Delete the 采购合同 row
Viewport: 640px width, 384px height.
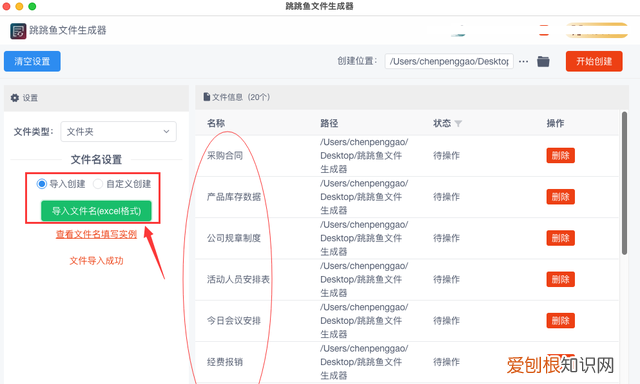pyautogui.click(x=560, y=155)
